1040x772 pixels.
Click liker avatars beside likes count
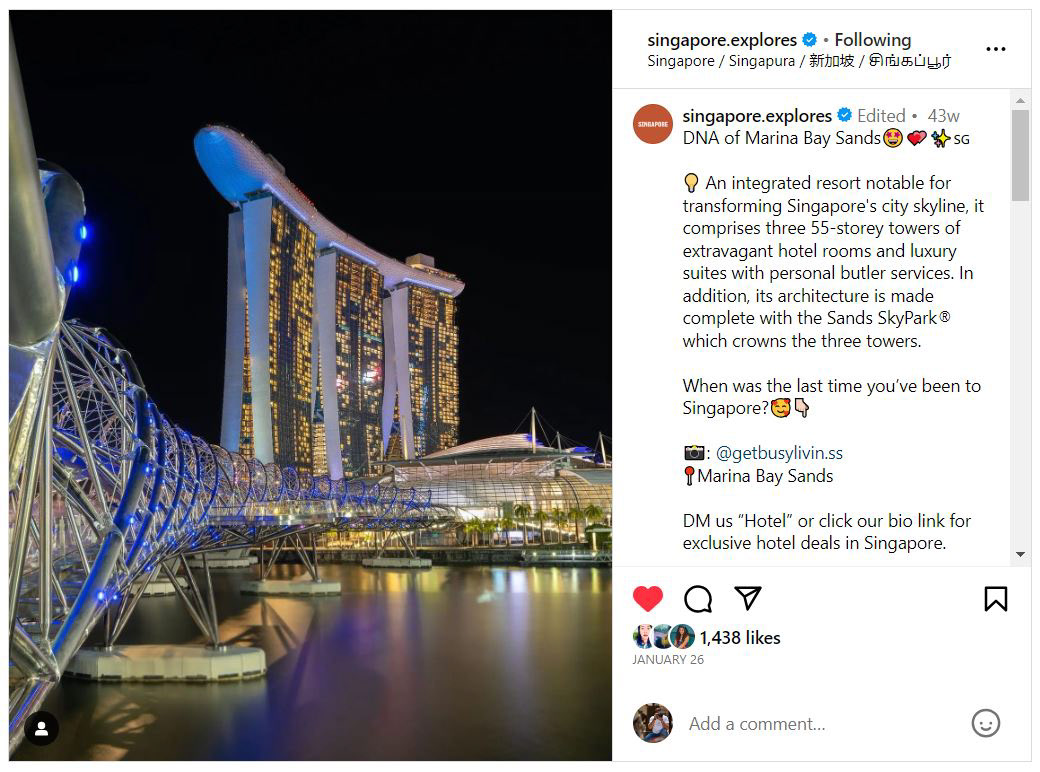pos(663,637)
